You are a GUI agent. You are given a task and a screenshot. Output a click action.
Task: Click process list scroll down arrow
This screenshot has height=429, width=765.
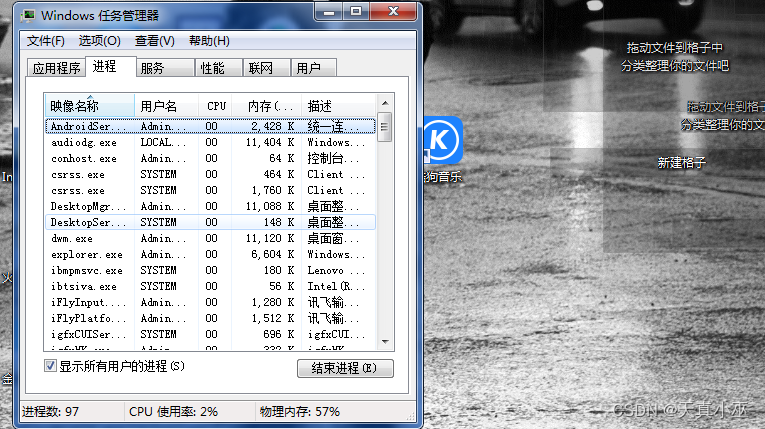(x=385, y=341)
